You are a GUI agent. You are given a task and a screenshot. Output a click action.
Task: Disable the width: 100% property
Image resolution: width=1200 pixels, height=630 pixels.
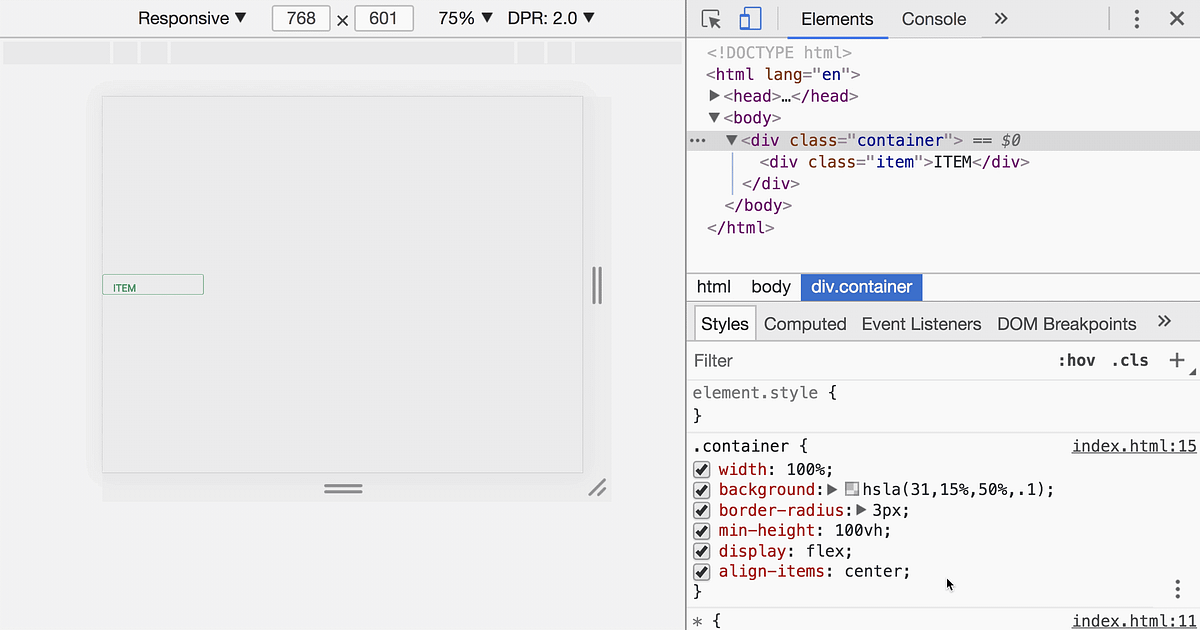click(x=701, y=469)
